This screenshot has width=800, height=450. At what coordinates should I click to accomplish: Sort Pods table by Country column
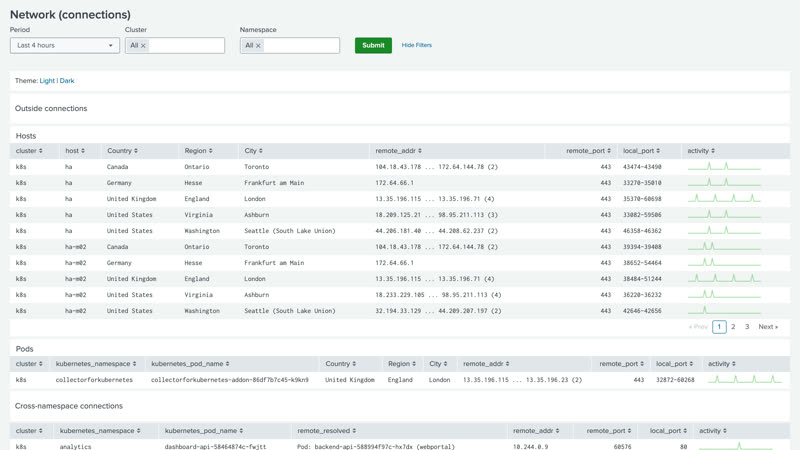pos(341,364)
